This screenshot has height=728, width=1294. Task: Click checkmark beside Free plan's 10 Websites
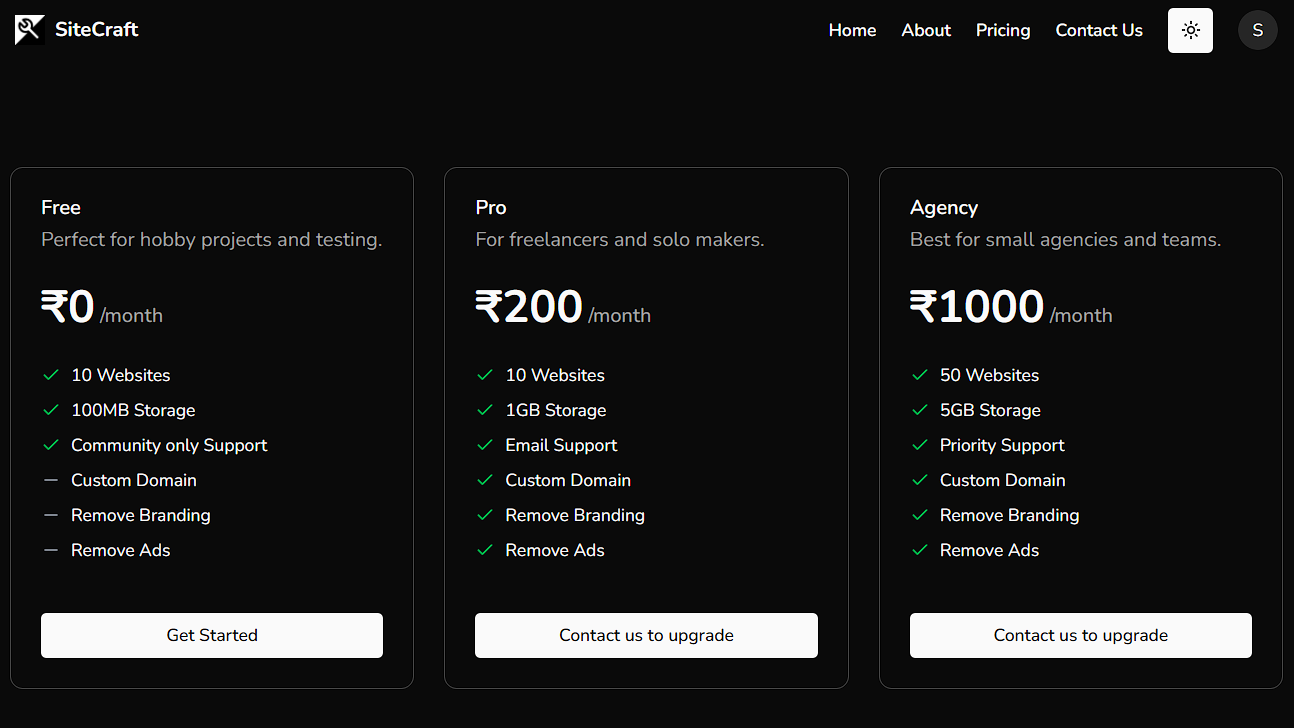click(x=51, y=375)
